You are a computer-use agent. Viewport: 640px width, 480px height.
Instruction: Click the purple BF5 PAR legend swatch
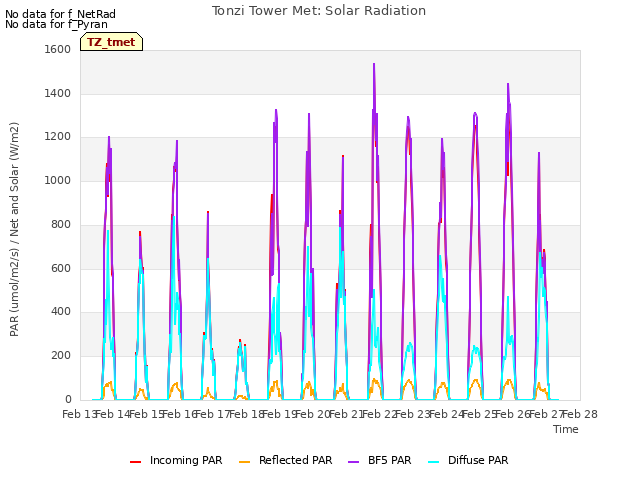pyautogui.click(x=353, y=462)
